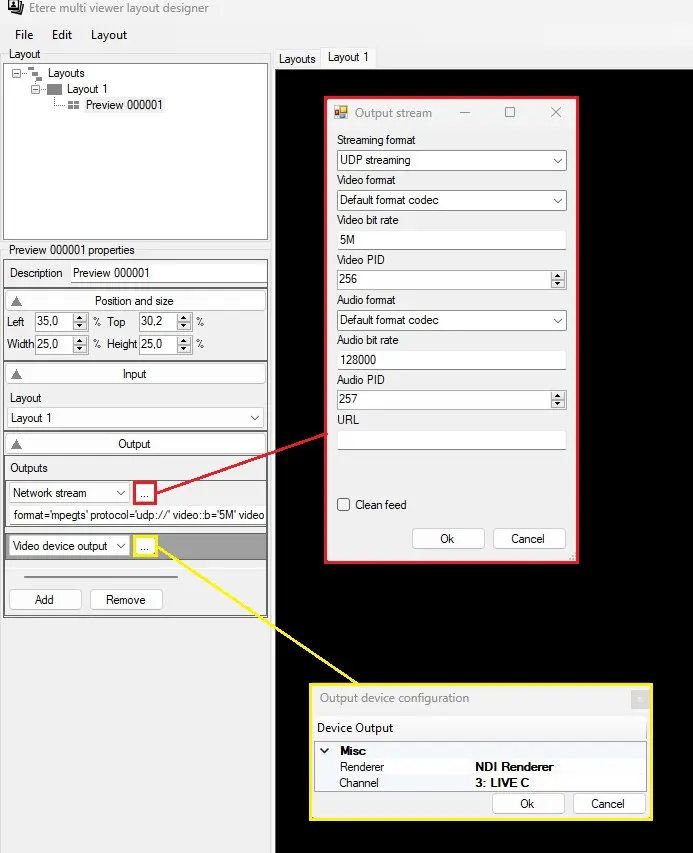Click the Remove output button
Image resolution: width=693 pixels, height=853 pixels.
click(x=126, y=600)
